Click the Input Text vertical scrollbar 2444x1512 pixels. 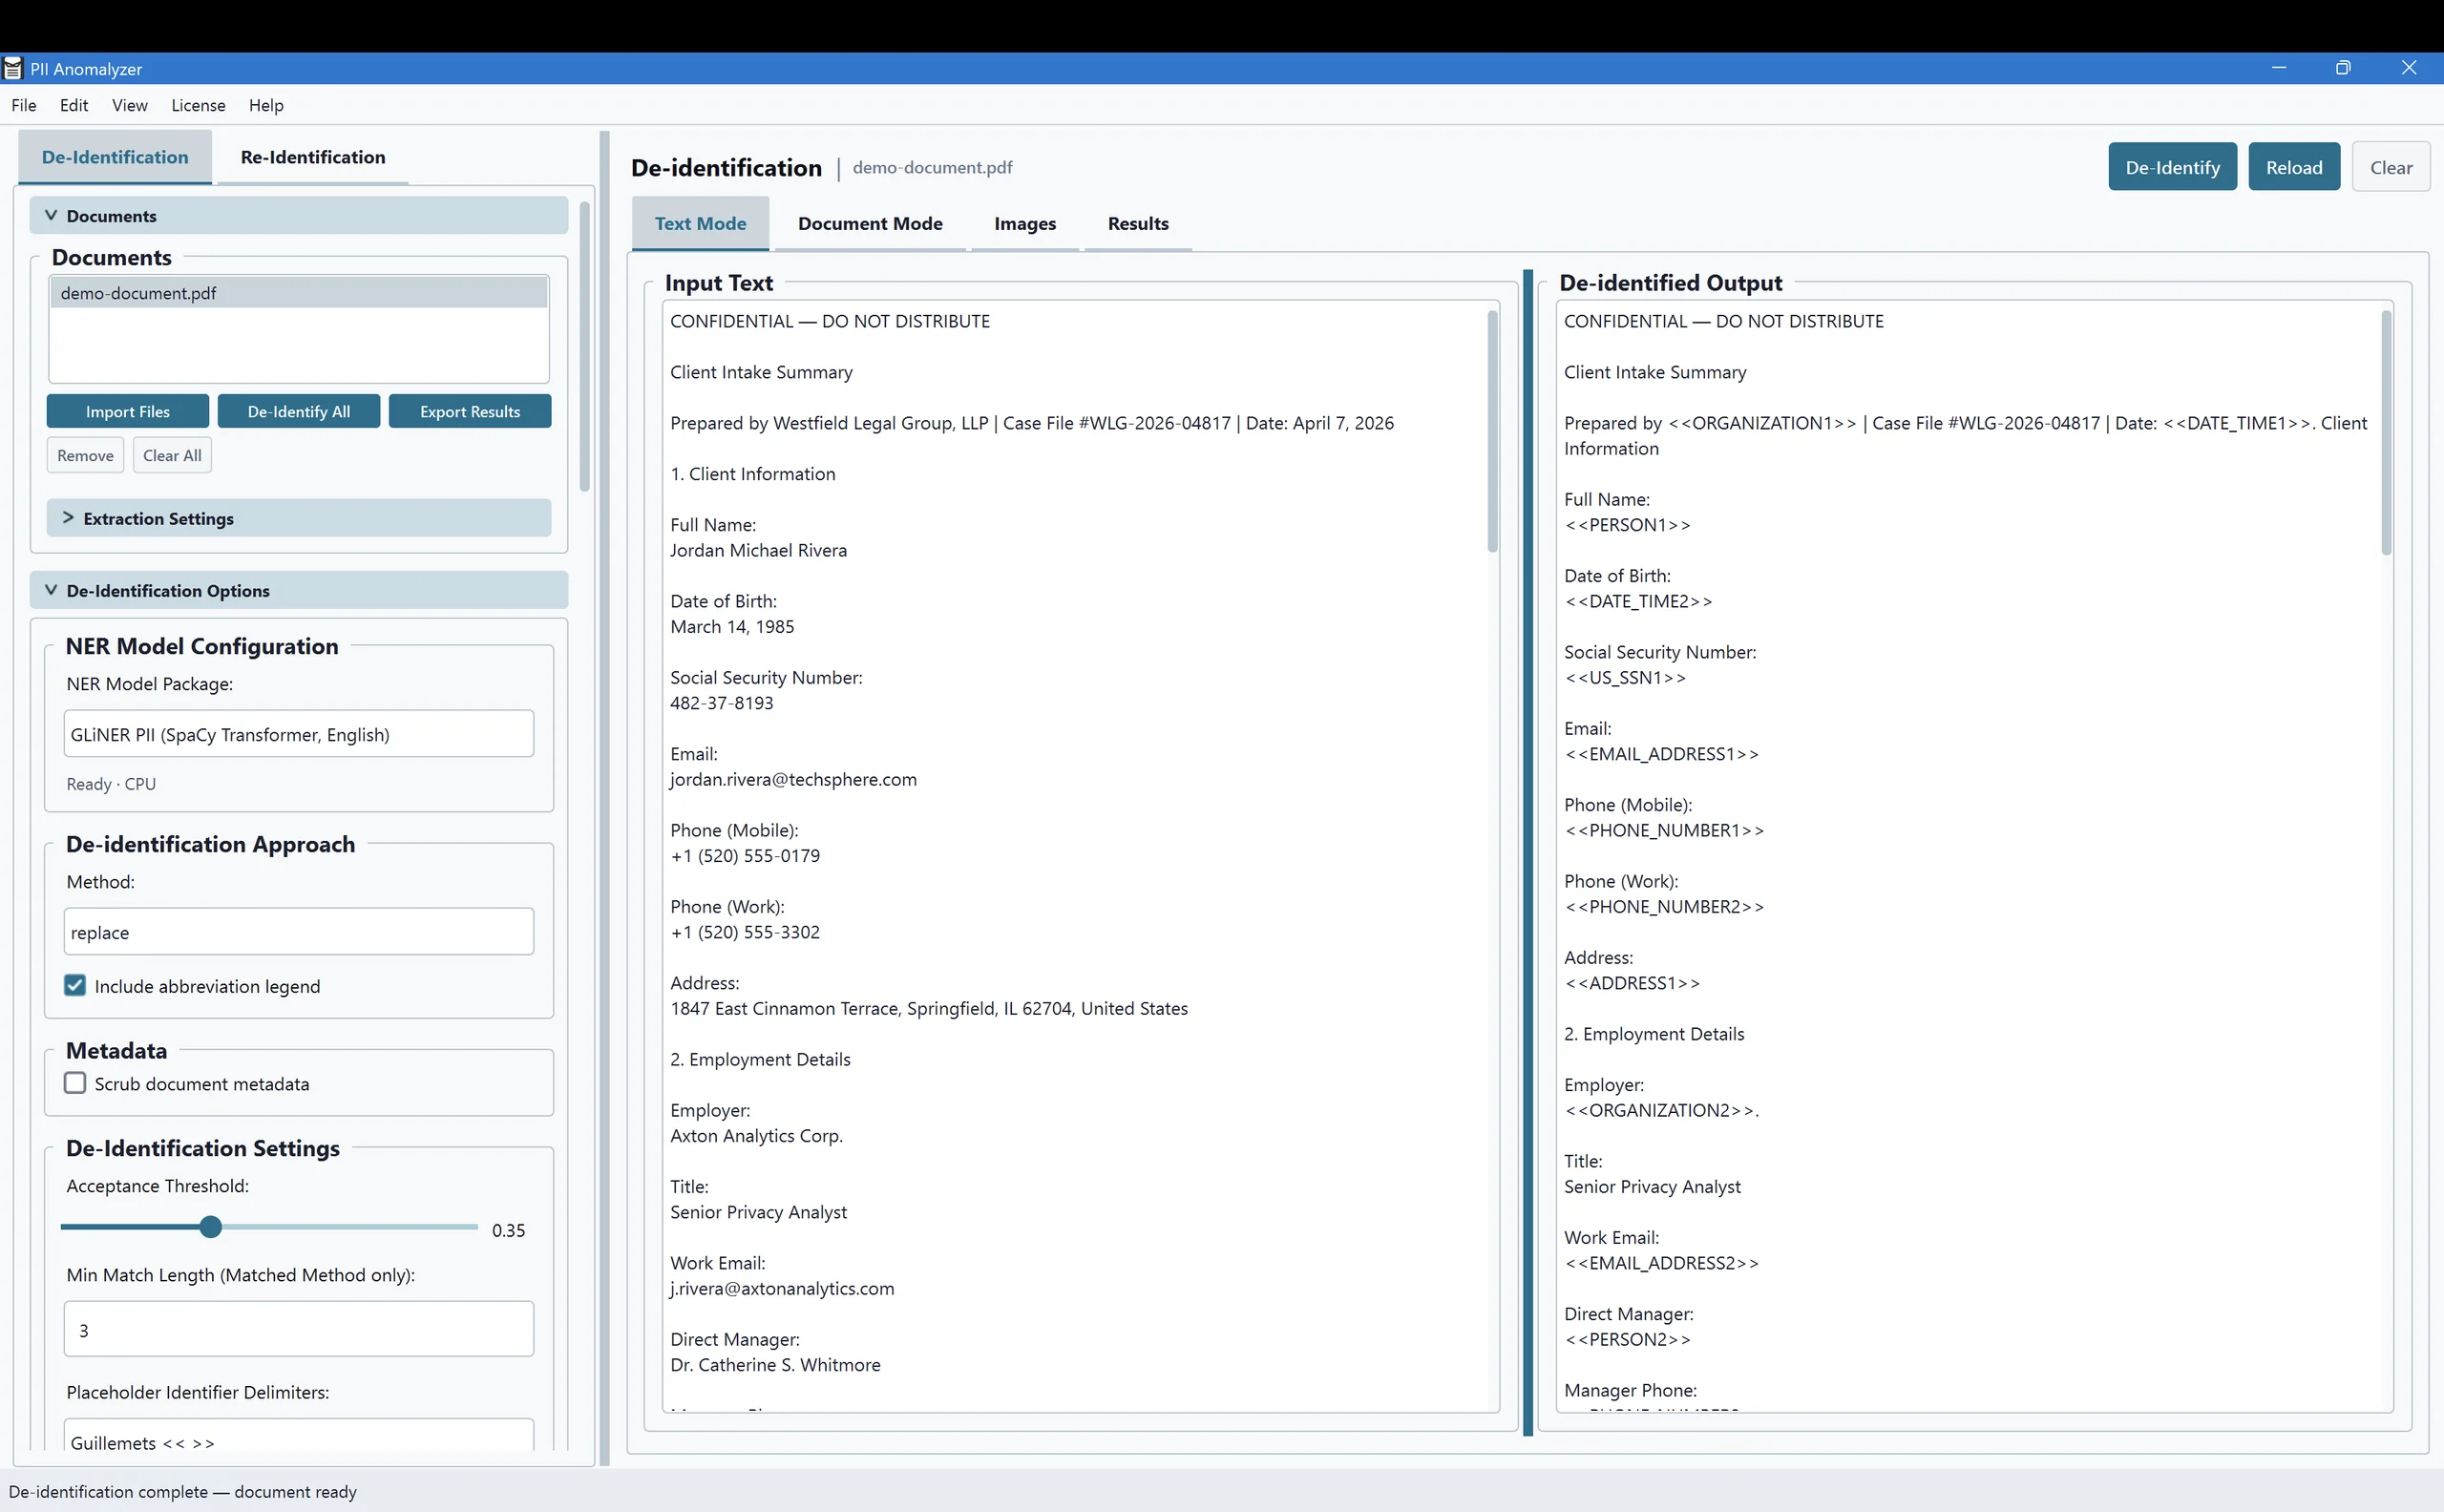[1492, 431]
